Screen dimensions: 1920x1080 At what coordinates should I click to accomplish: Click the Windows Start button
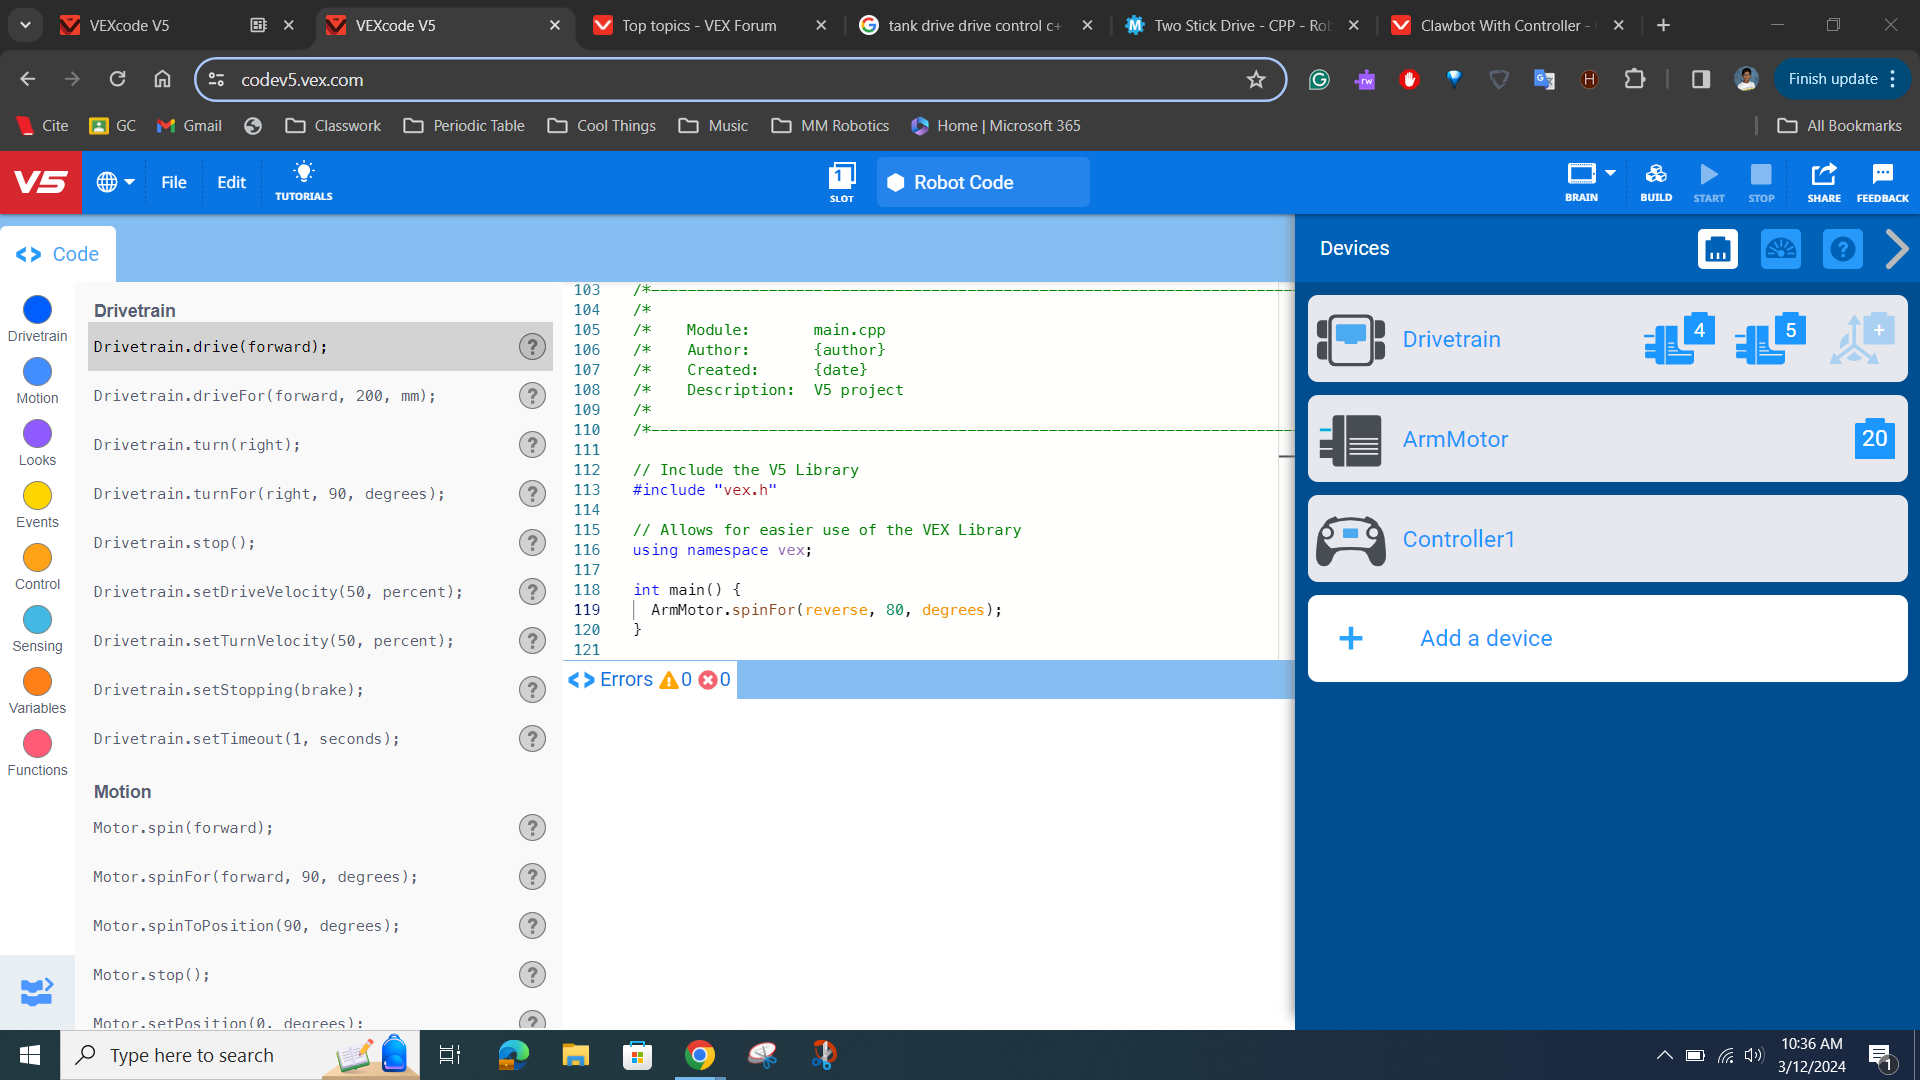pyautogui.click(x=30, y=1055)
